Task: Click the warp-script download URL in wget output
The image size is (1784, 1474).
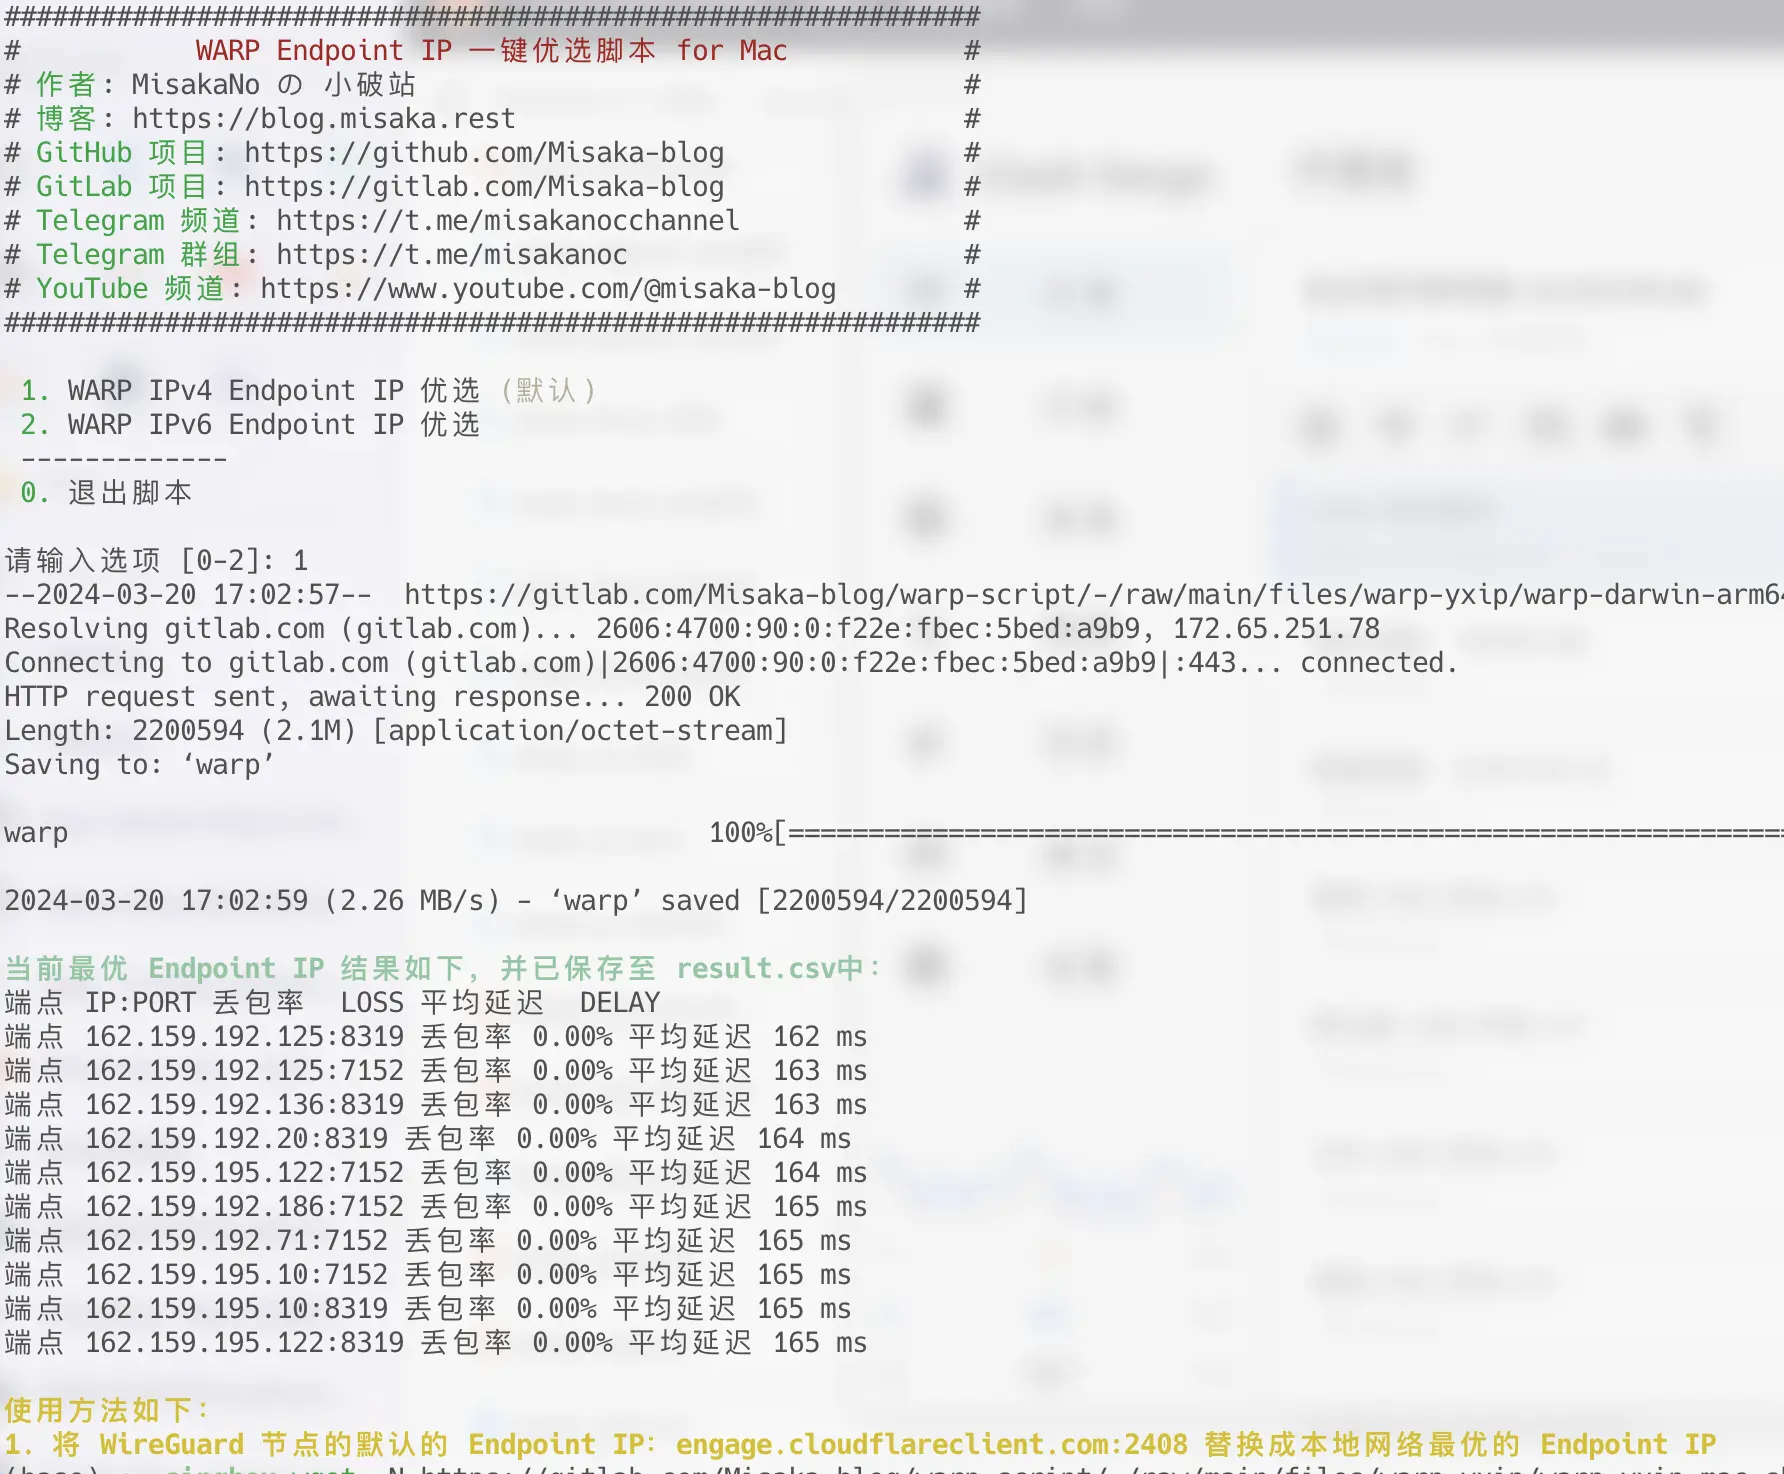Action: tap(1090, 595)
